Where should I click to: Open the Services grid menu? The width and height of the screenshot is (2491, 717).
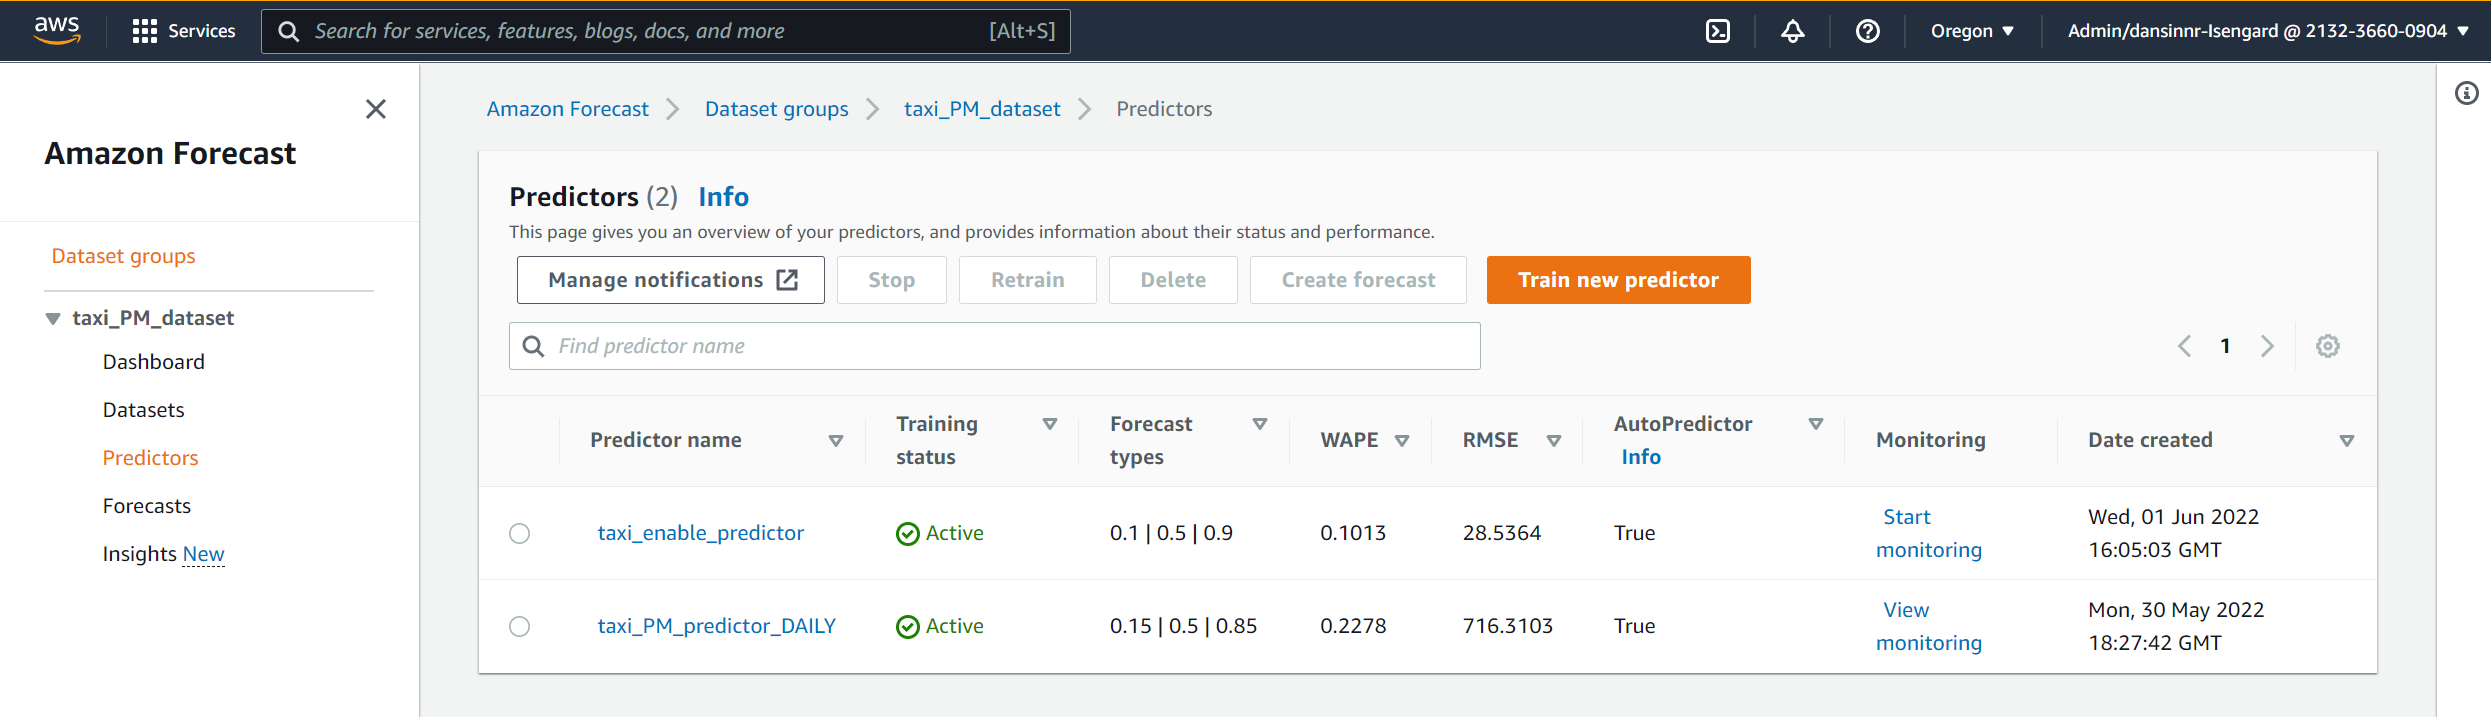point(183,31)
